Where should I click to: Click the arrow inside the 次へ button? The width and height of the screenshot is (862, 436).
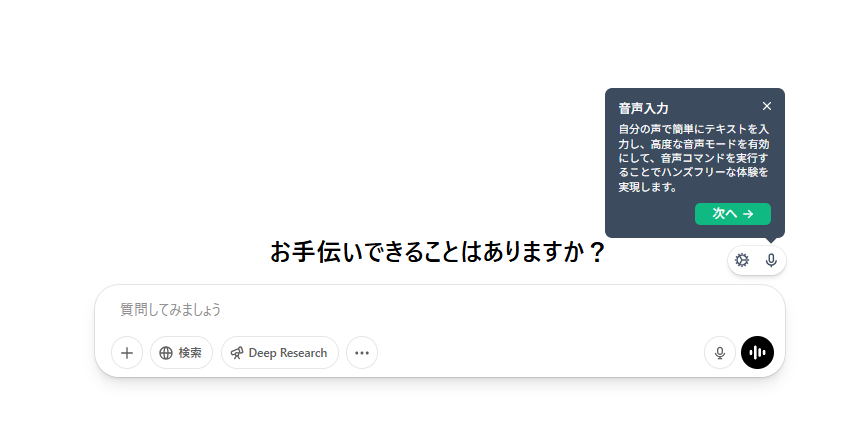748,214
